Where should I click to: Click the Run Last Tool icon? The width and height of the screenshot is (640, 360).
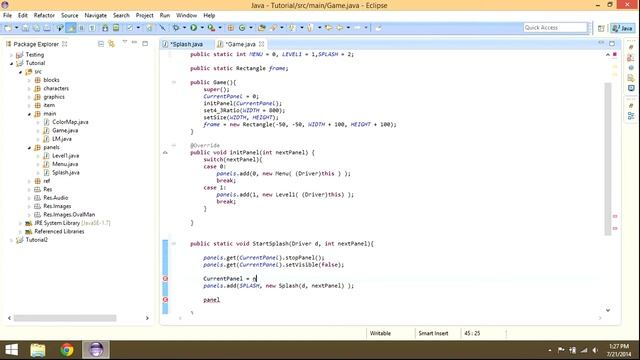[211, 28]
